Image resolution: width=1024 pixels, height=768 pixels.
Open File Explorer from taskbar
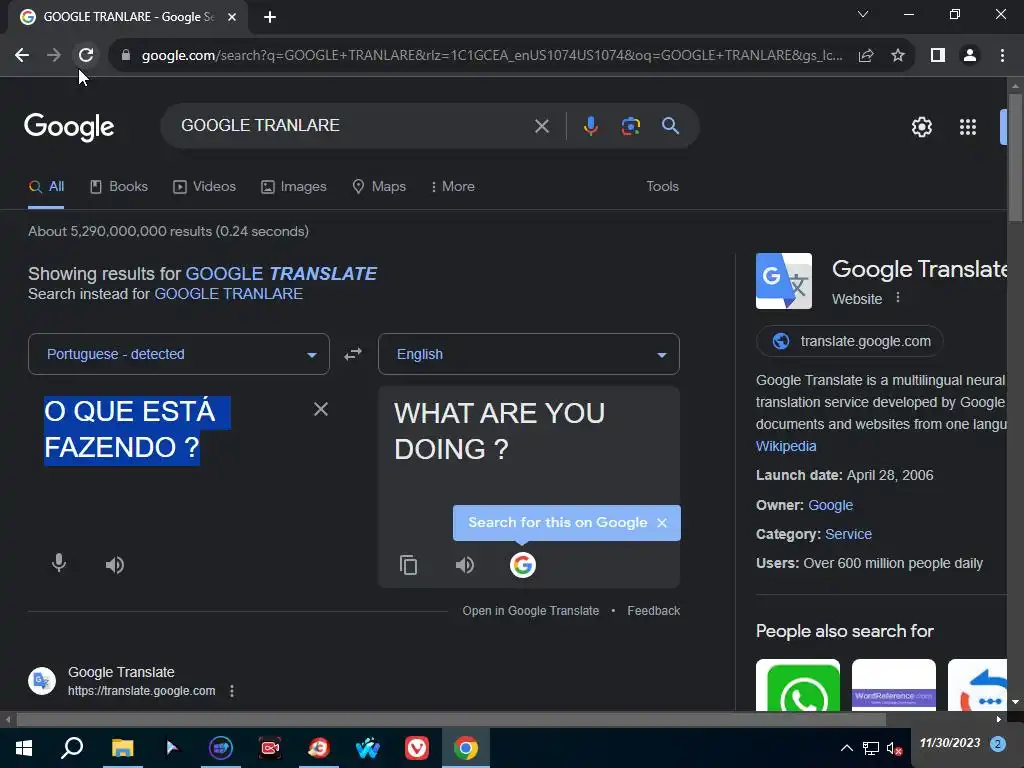(x=122, y=748)
